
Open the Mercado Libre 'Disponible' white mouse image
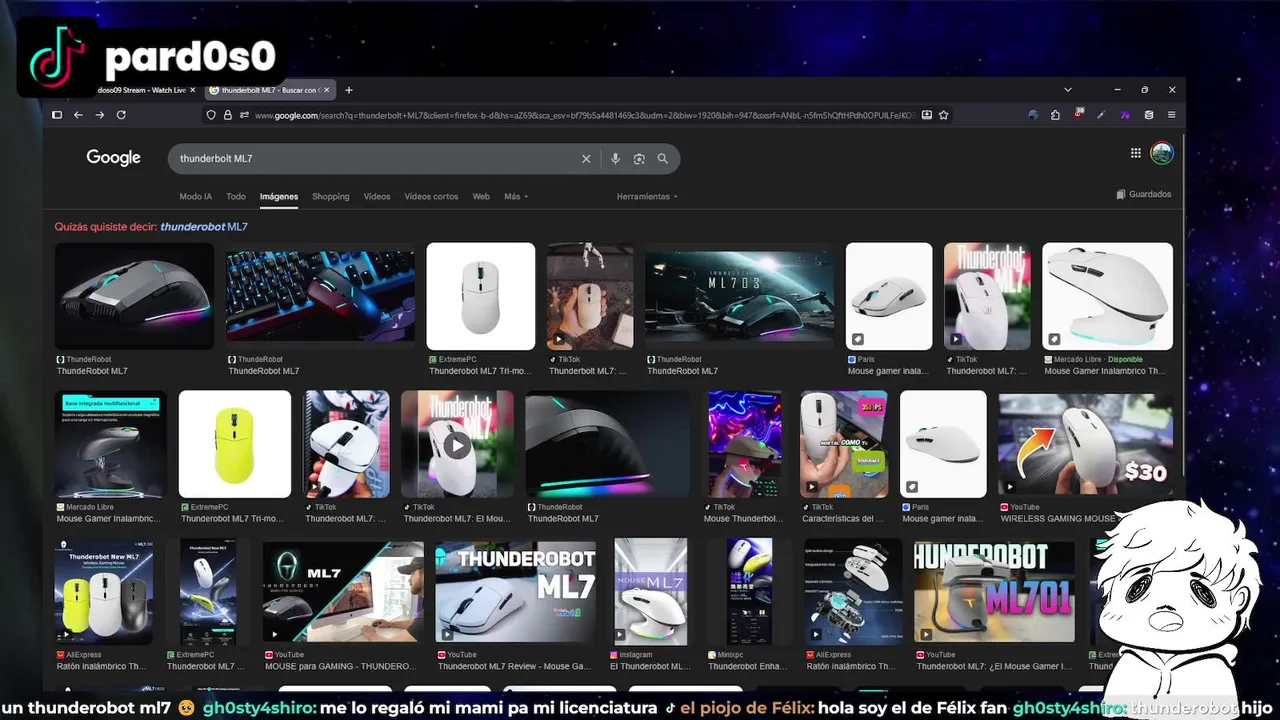coord(1107,296)
